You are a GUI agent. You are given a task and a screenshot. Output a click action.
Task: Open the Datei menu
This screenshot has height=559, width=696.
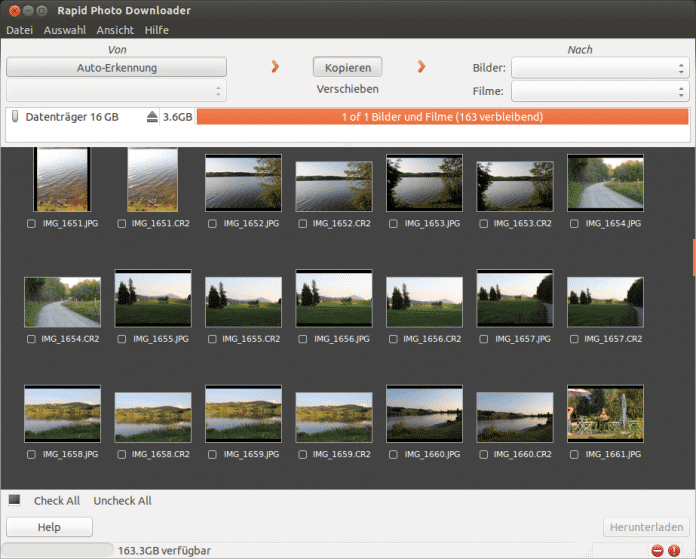coord(19,30)
